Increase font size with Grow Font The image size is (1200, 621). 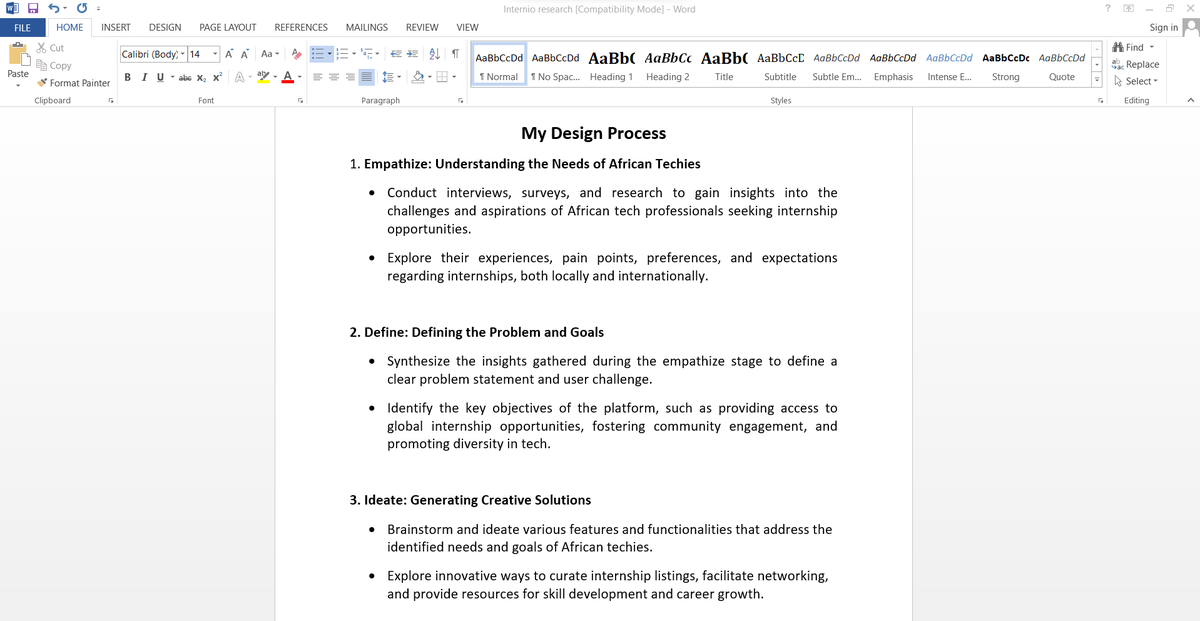(x=230, y=53)
